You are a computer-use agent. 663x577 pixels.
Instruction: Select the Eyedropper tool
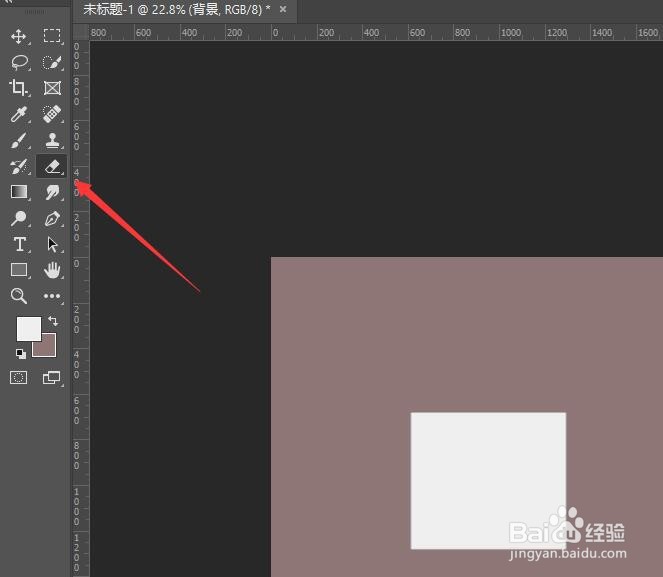point(19,114)
